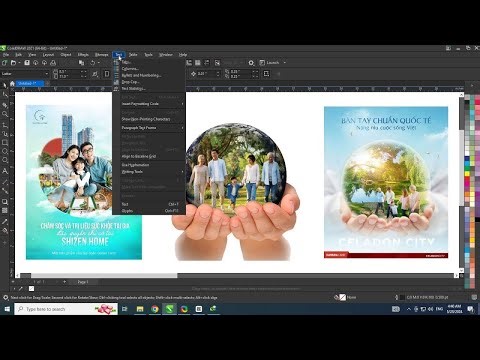Viewport: 480px width, 360px height.
Task: Select the Shape tool
Action: (5, 95)
